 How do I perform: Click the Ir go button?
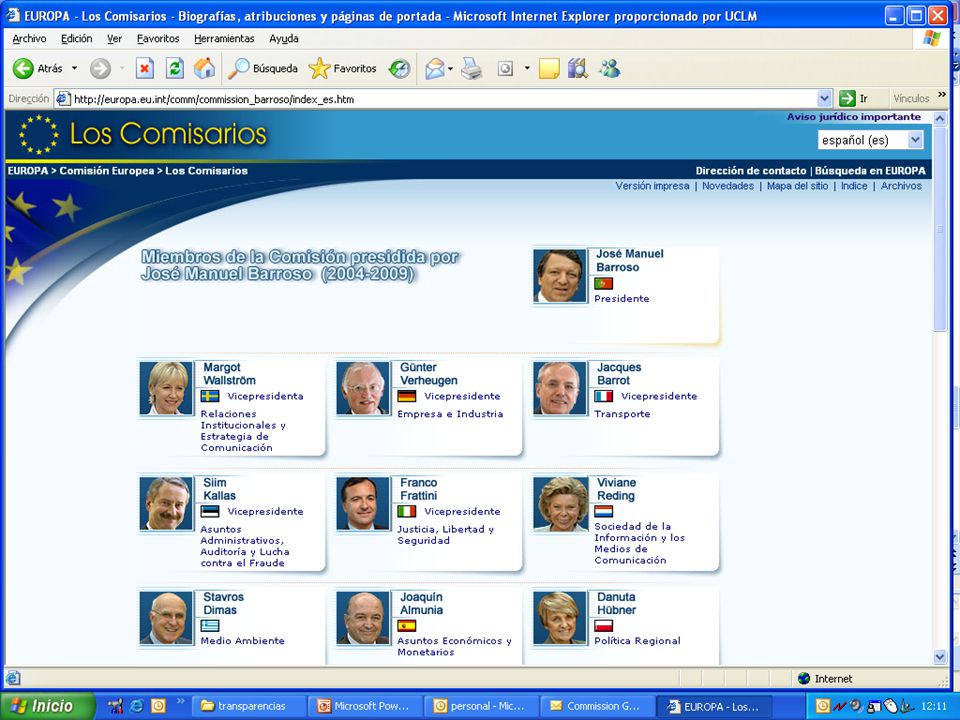855,99
